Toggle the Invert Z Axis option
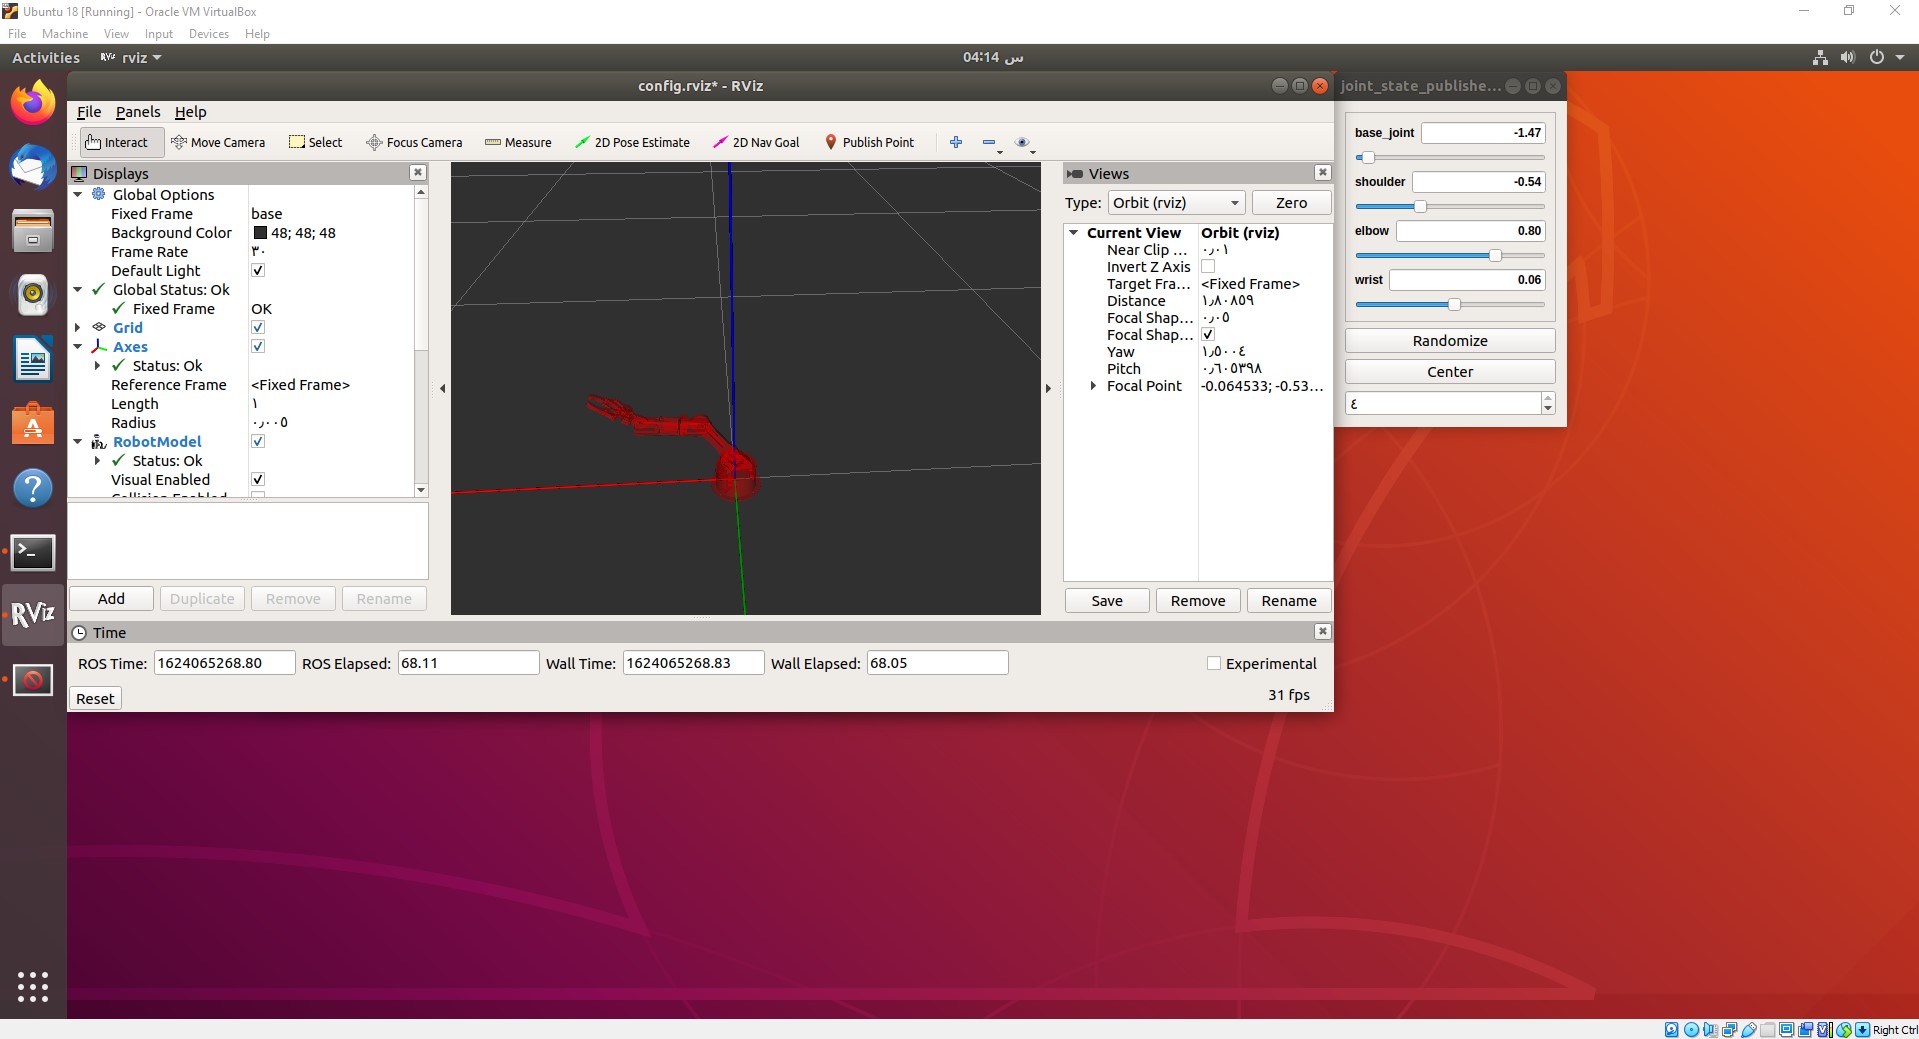Image resolution: width=1919 pixels, height=1039 pixels. [x=1208, y=266]
